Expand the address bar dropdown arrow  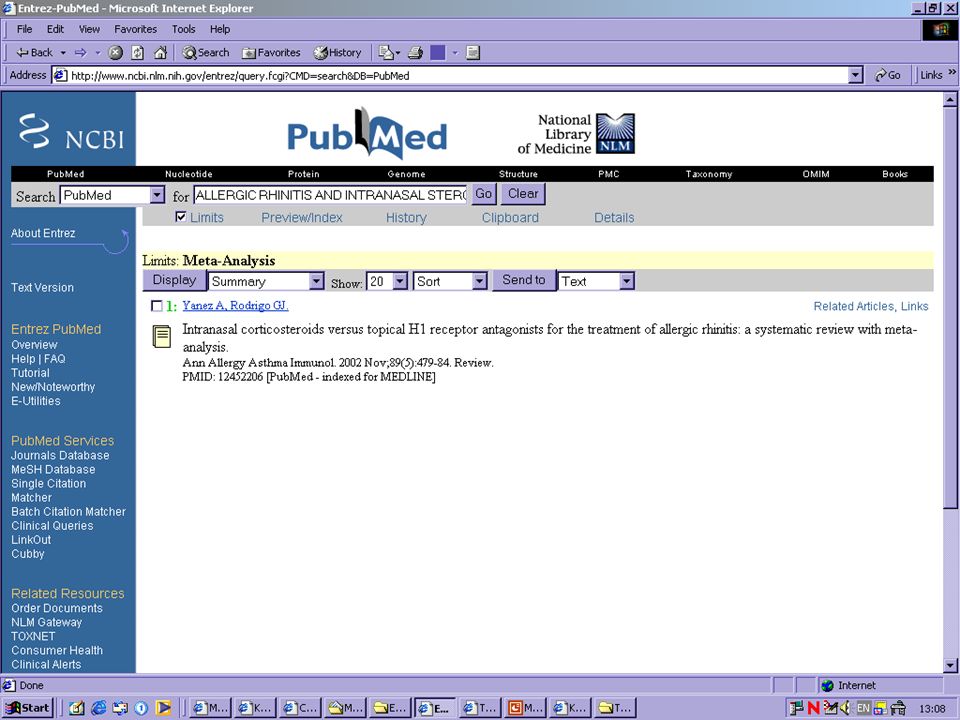855,75
